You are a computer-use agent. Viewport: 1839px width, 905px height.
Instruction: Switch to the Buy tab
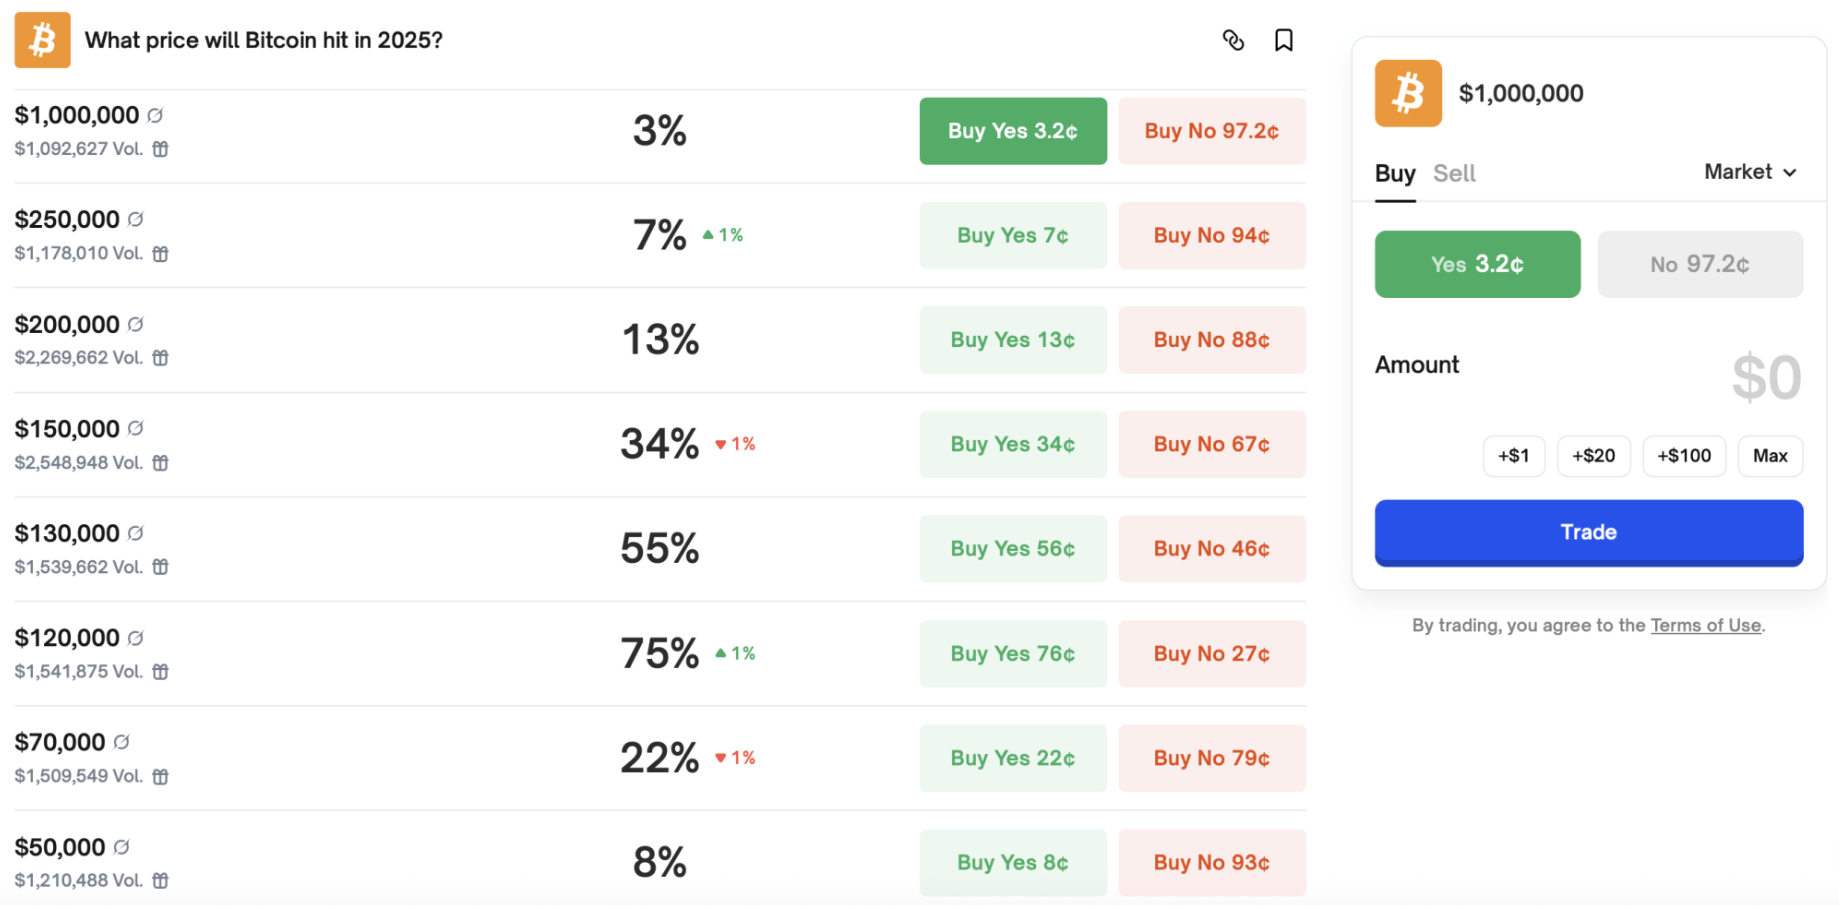pos(1395,173)
